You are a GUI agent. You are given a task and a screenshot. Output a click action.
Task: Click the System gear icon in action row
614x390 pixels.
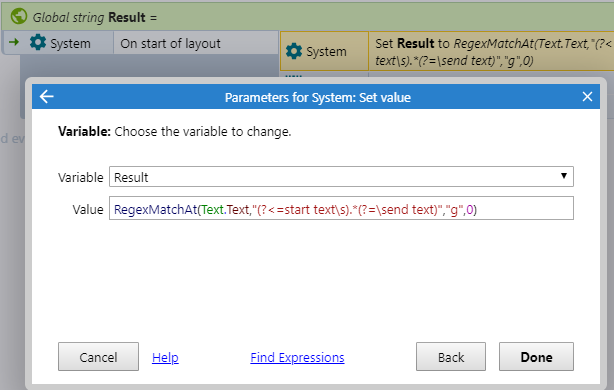pyautogui.click(x=294, y=51)
